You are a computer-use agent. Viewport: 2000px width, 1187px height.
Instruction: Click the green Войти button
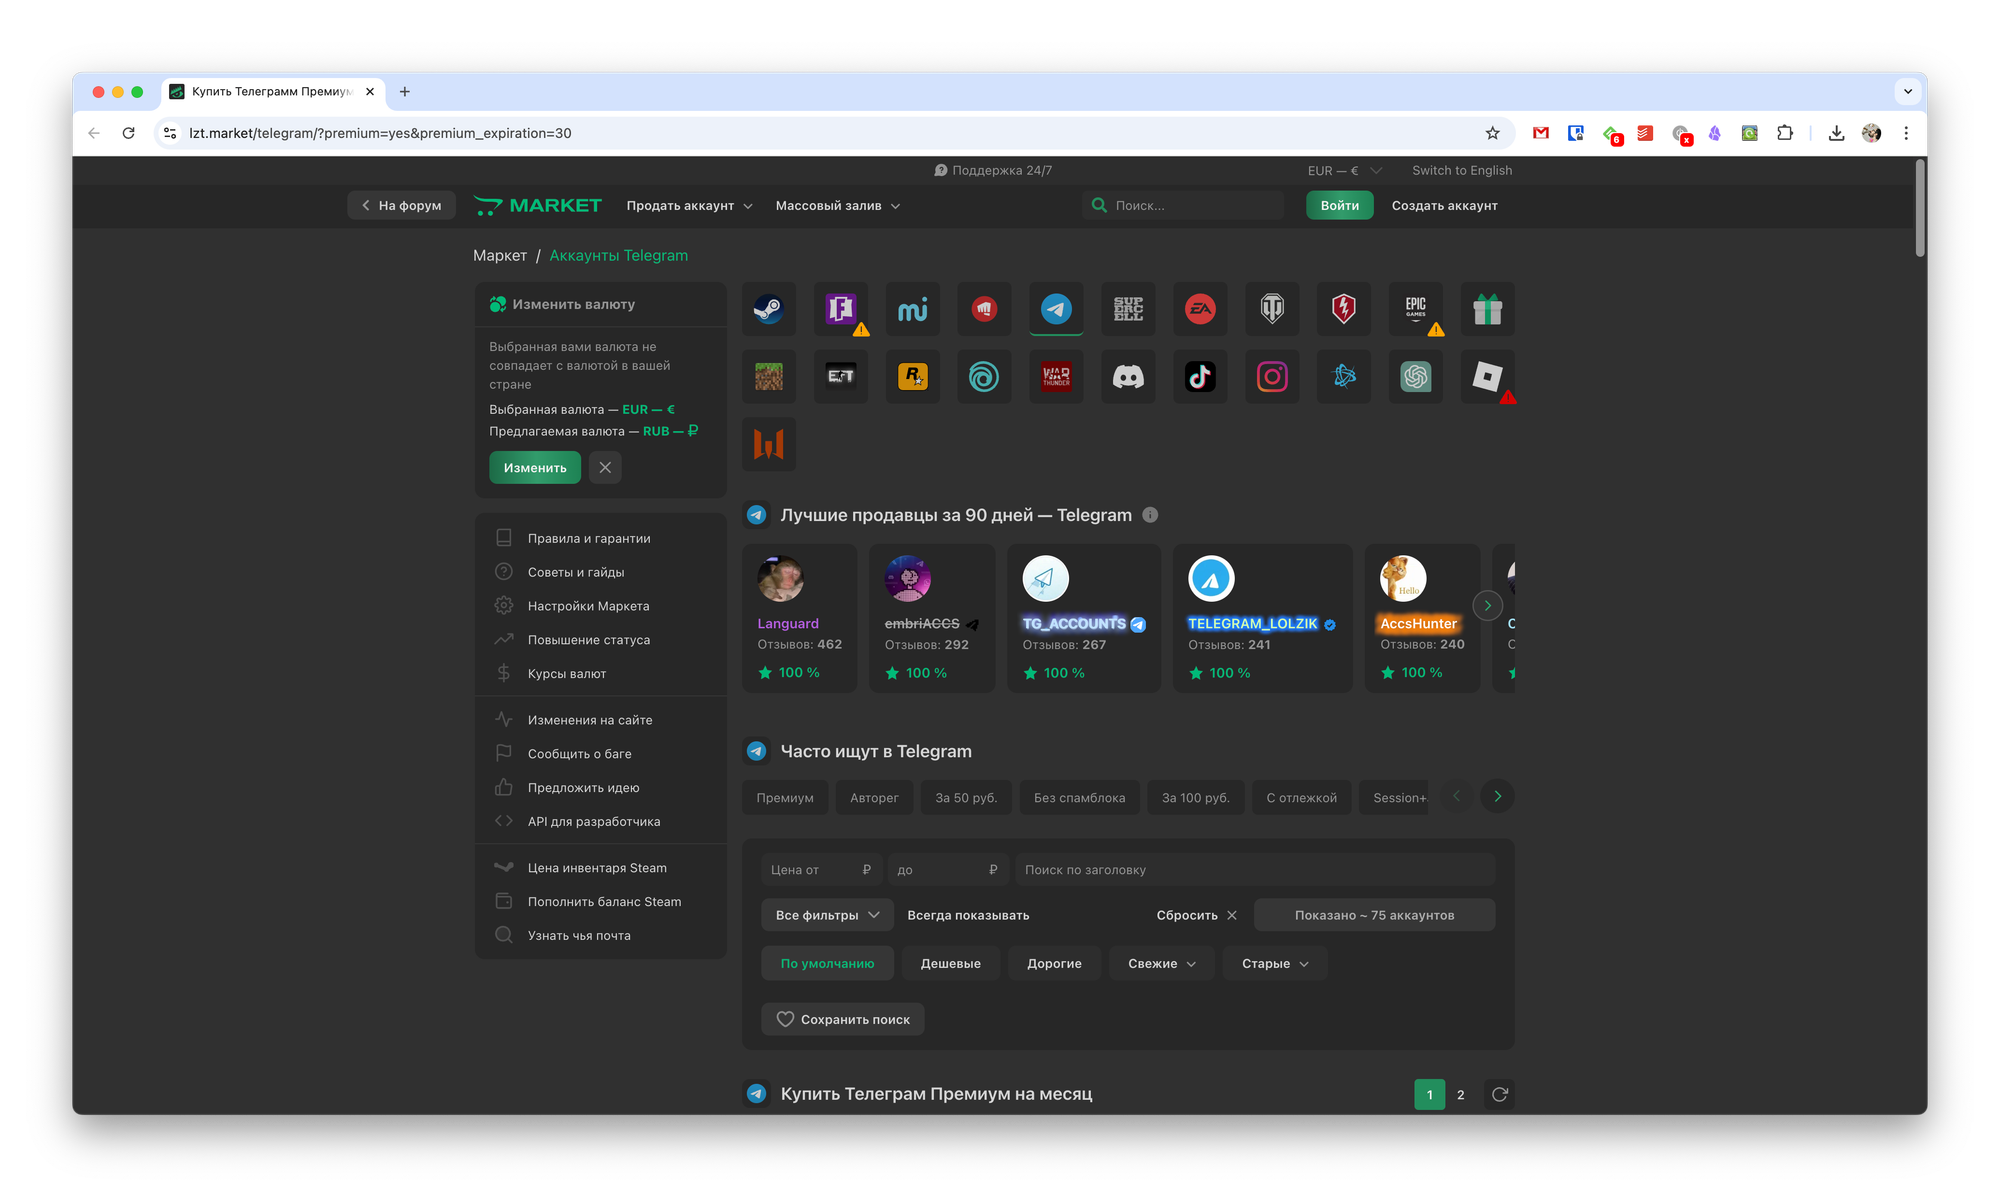point(1339,205)
